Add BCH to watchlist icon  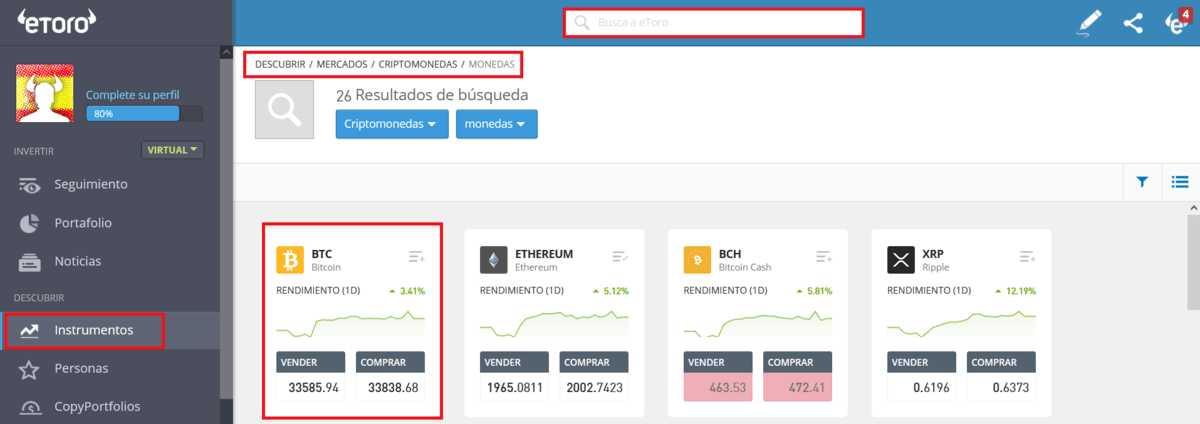click(x=824, y=257)
